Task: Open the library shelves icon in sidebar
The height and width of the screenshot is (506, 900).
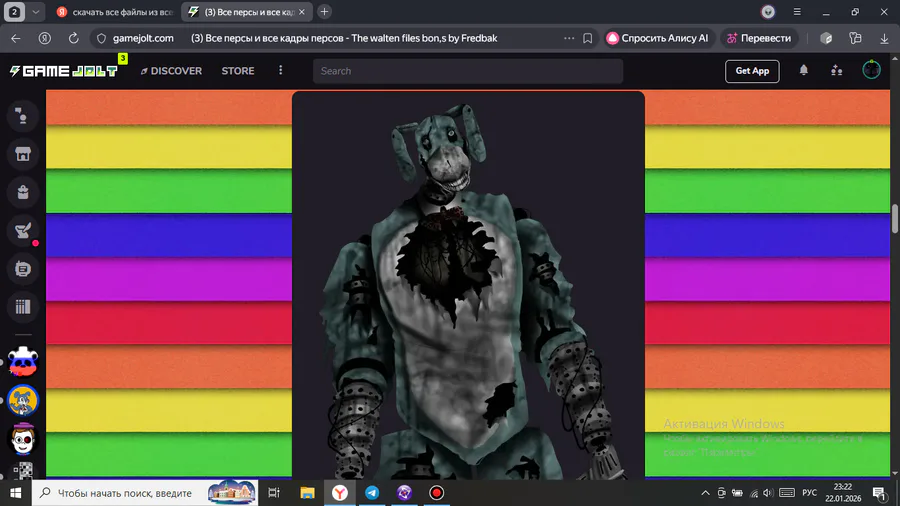Action: point(23,307)
